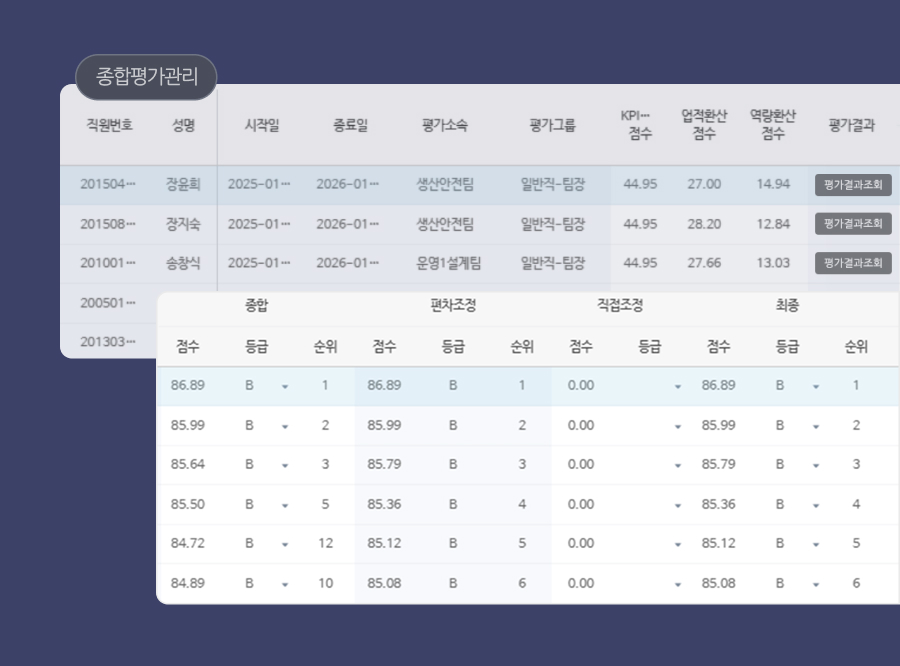This screenshot has height=666, width=900.
Task: Click the 직접조정 score field showing 0.00
Action: point(582,383)
